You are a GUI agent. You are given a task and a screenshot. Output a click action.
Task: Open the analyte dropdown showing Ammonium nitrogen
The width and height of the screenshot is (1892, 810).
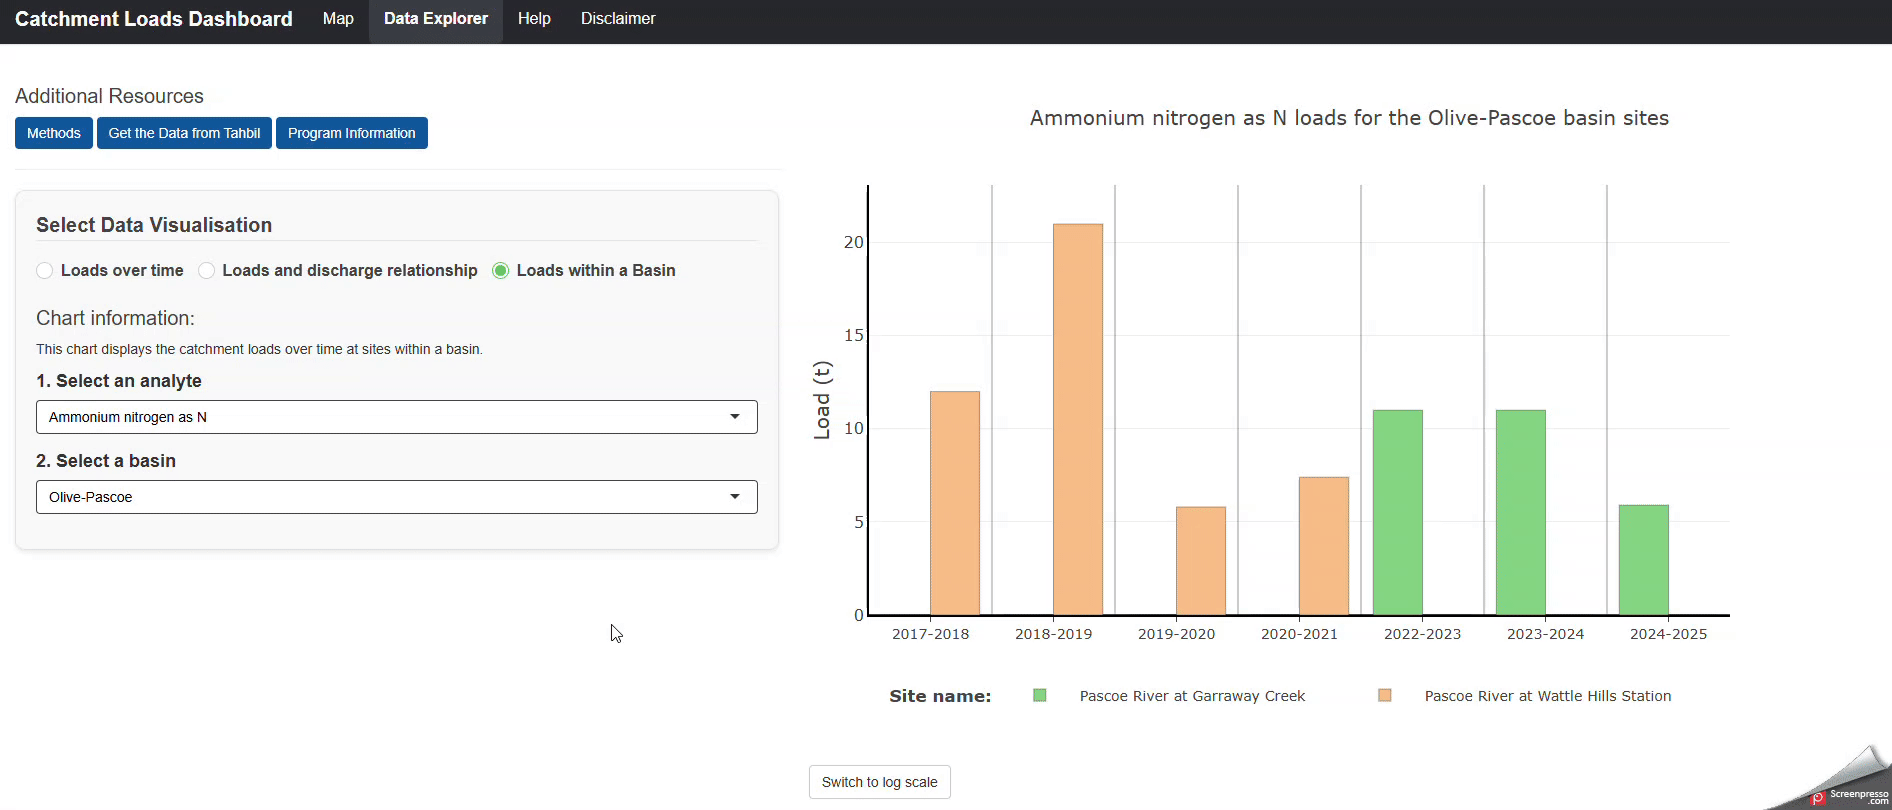396,417
